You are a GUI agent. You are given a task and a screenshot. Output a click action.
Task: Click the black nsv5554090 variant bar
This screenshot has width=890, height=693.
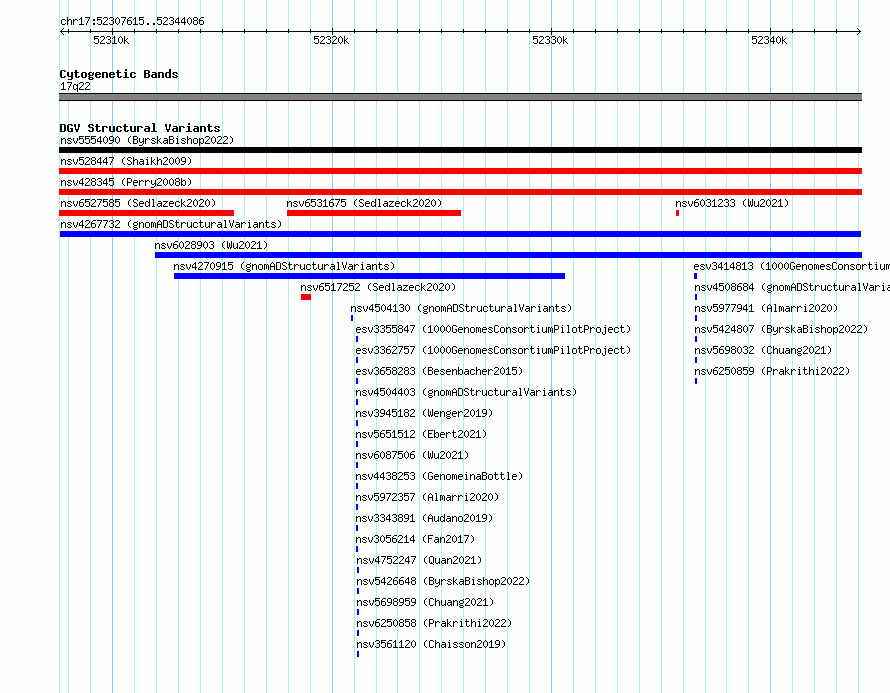(460, 150)
